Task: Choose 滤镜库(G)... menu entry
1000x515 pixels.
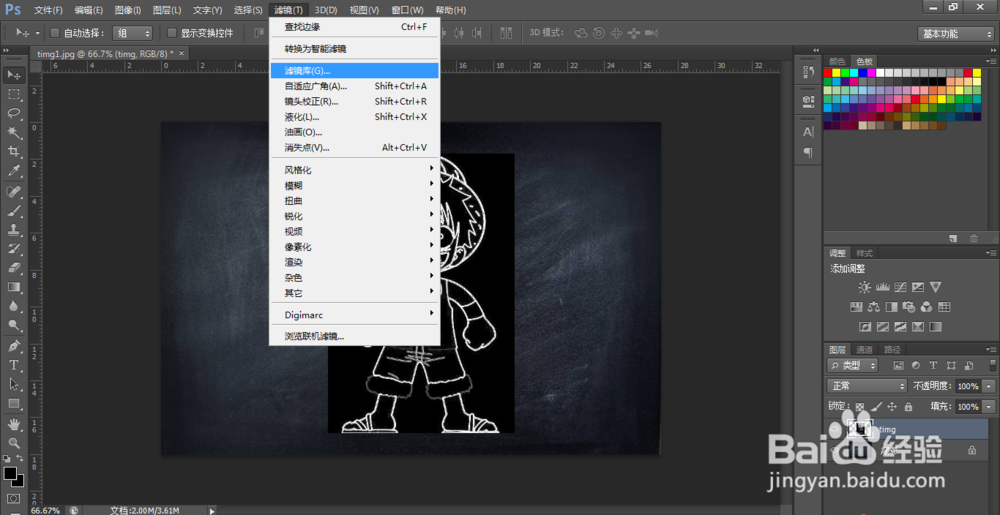Action: [355, 70]
